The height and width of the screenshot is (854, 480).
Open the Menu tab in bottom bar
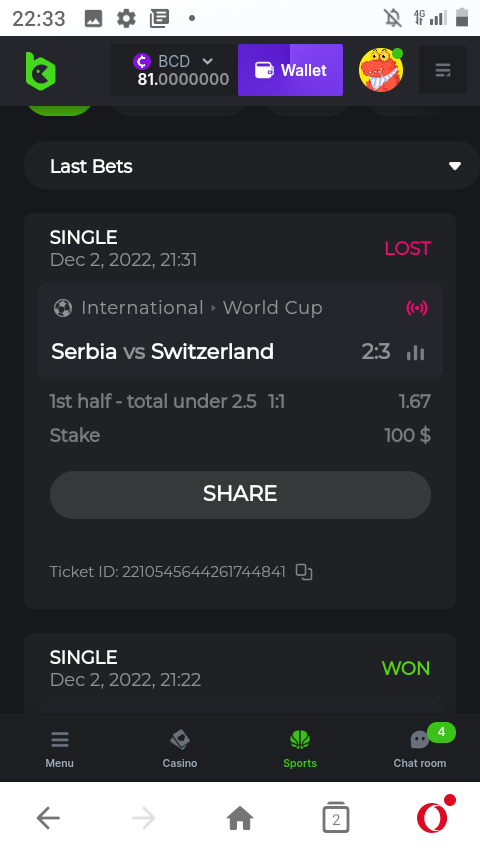(x=59, y=749)
